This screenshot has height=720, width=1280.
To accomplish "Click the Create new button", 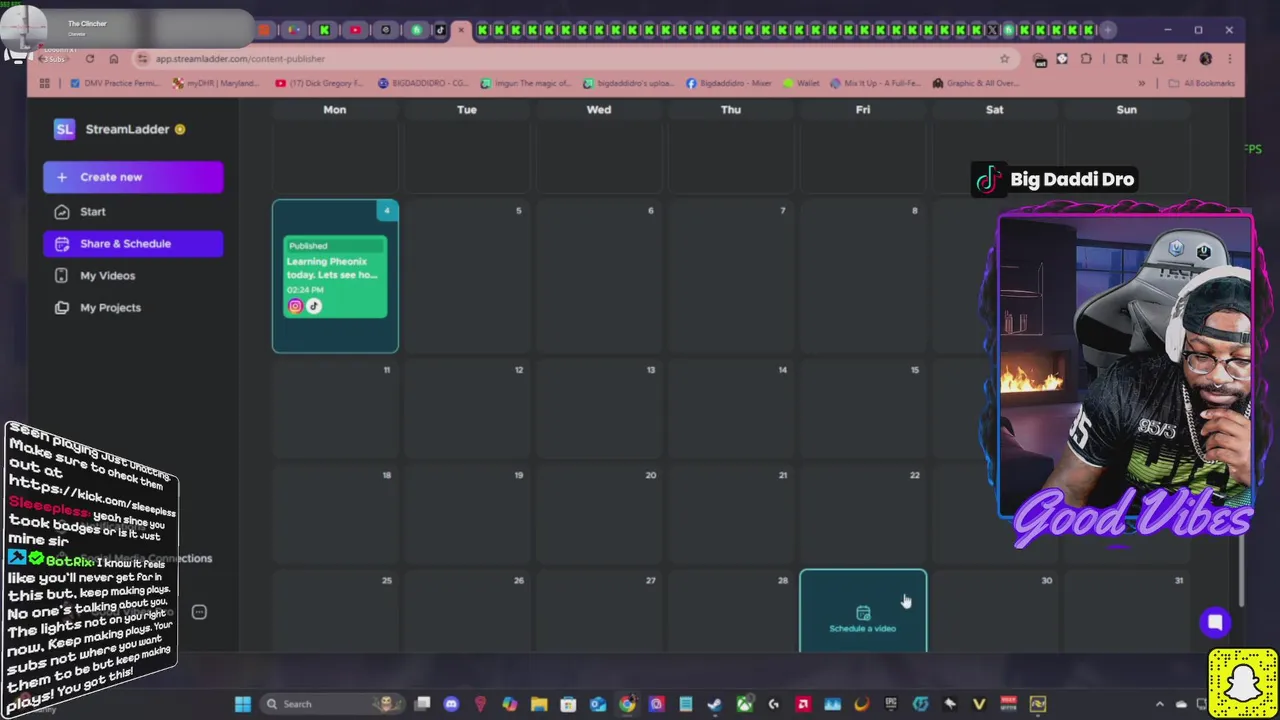I will click(x=133, y=177).
